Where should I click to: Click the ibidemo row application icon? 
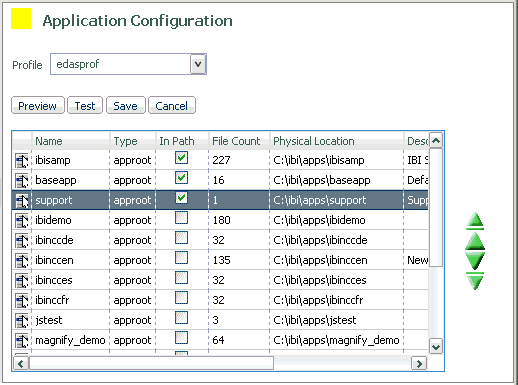[x=22, y=220]
